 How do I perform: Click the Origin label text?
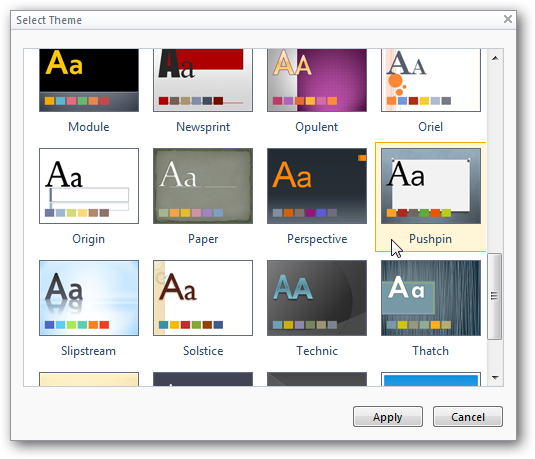coord(88,239)
